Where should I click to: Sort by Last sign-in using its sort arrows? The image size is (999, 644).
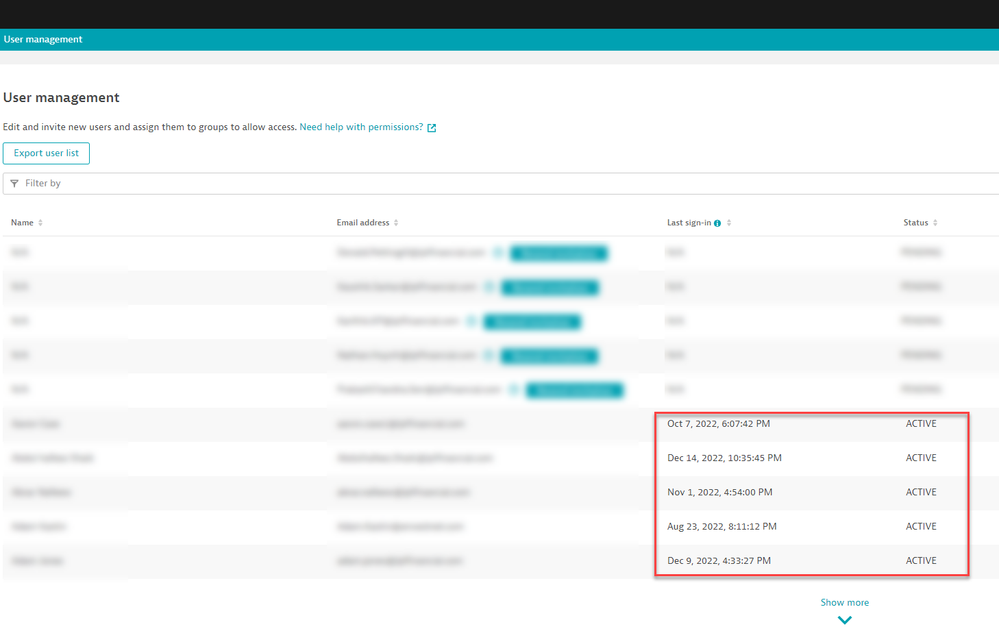point(730,223)
